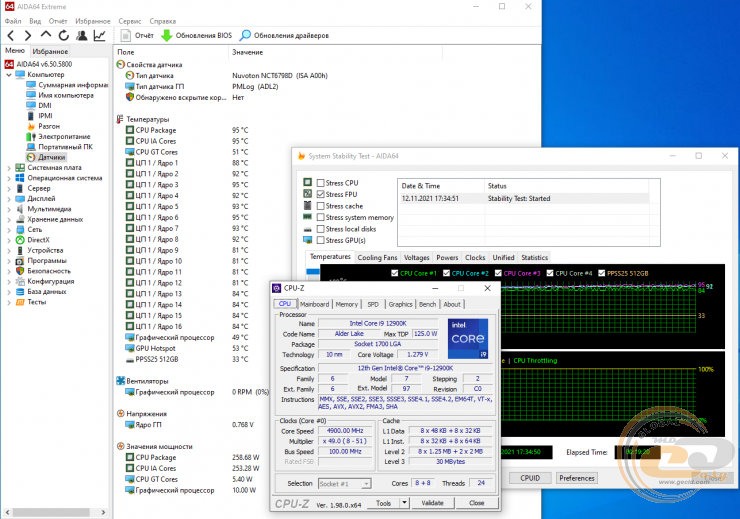This screenshot has height=519, width=740.
Task: Click the Поле column header
Action: (x=171, y=52)
